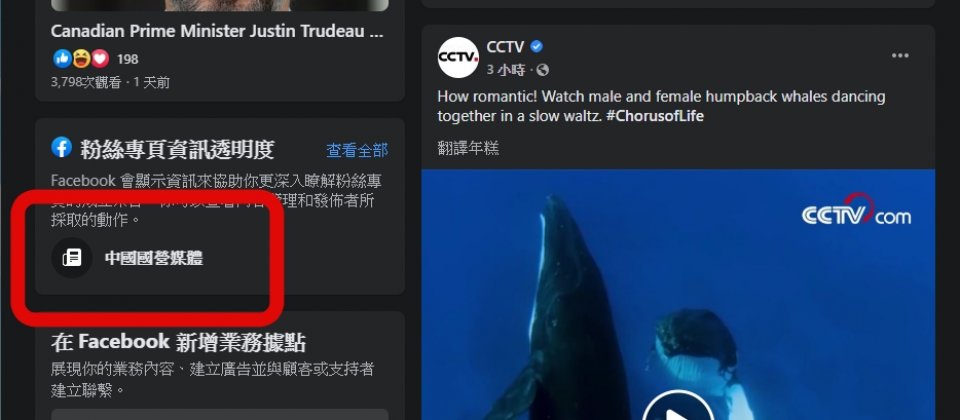960x420 pixels.
Task: Click the CCTV page profile avatar
Action: click(458, 57)
